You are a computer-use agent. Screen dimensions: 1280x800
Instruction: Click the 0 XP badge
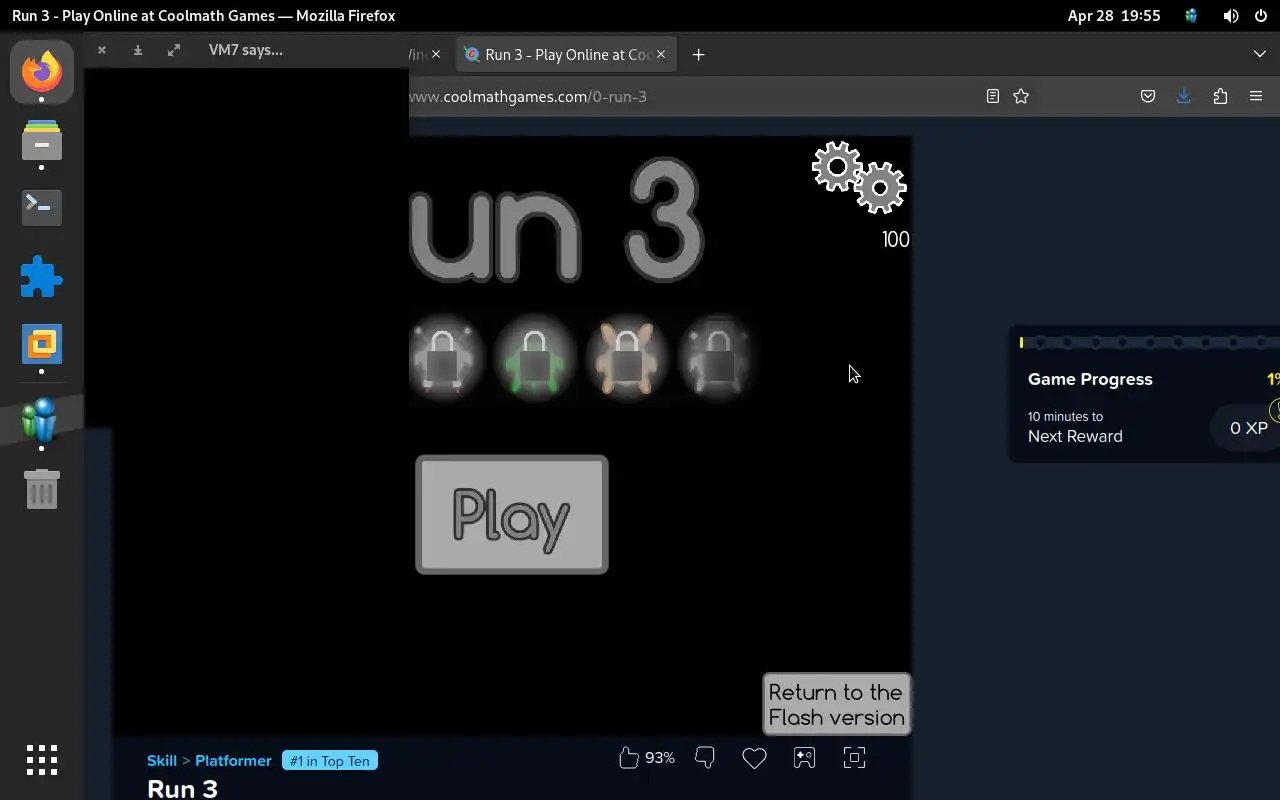click(x=1248, y=428)
